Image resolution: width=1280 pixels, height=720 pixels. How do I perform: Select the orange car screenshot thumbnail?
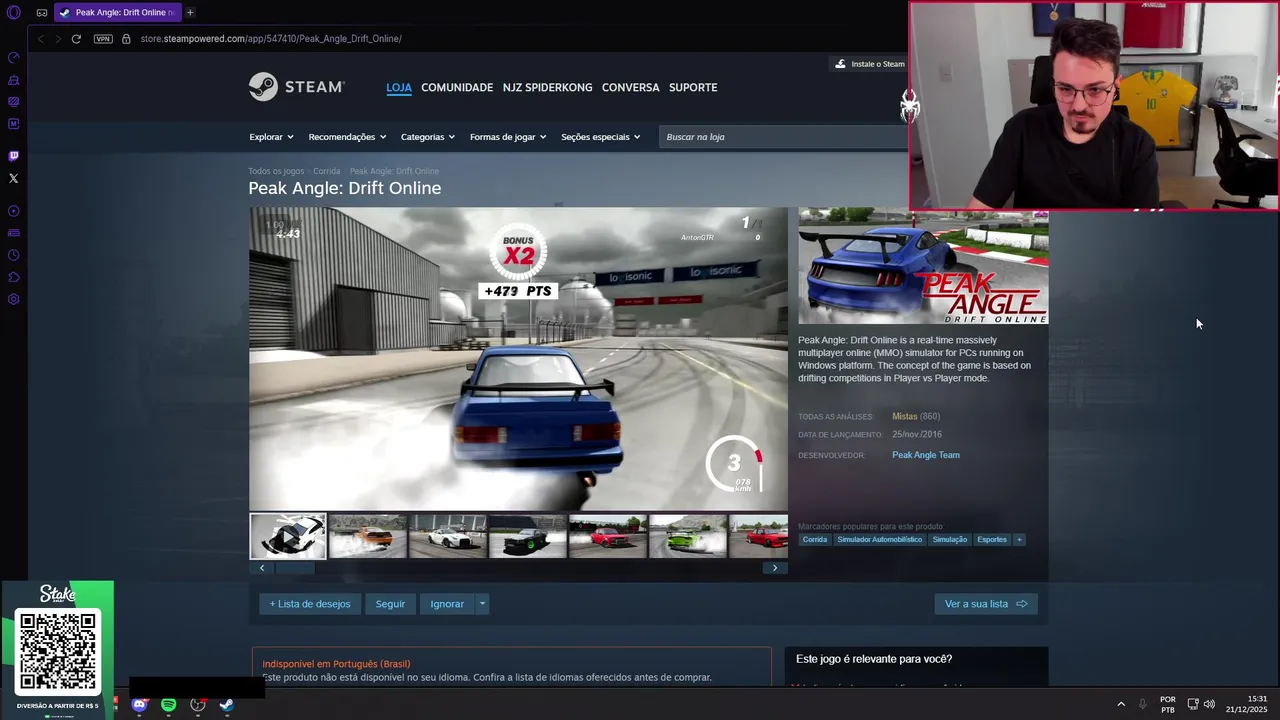pyautogui.click(x=368, y=537)
